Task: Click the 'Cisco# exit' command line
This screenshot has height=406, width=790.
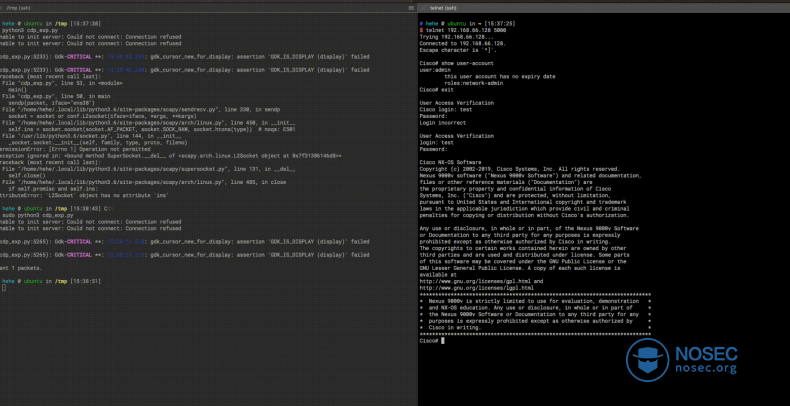Action: click(436, 90)
